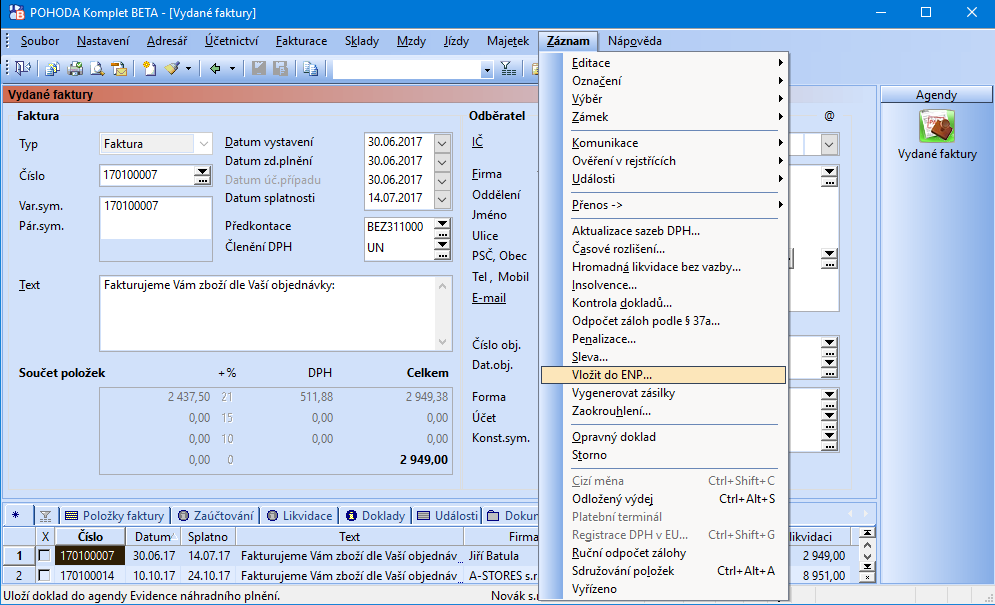Switch to Položky faktury tab
The image size is (995, 605).
(x=115, y=515)
